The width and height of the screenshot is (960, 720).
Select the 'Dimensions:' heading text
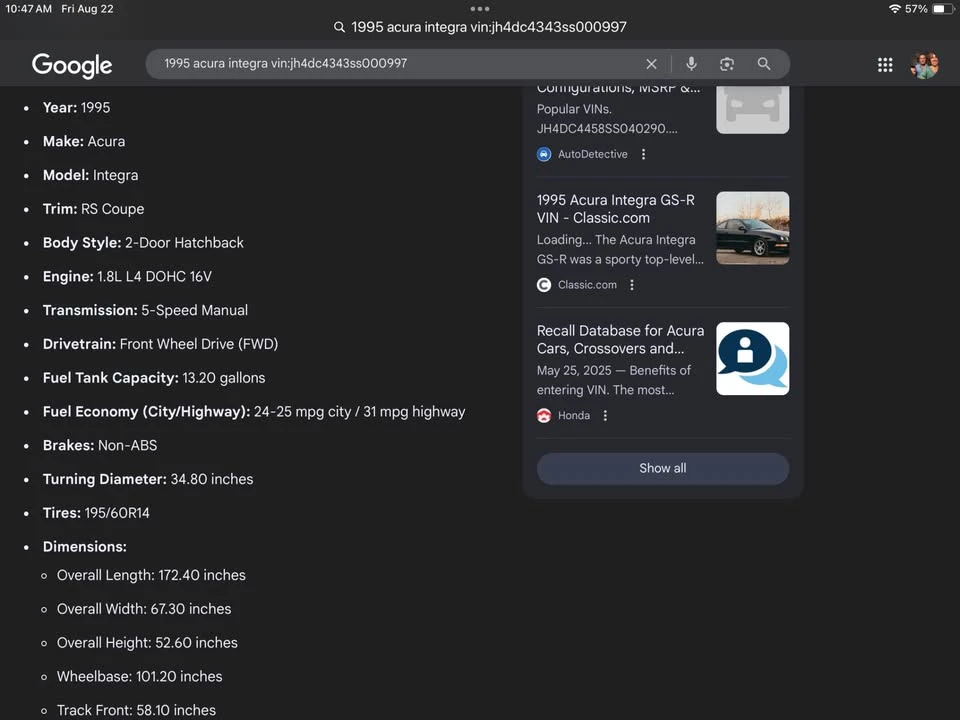pyautogui.click(x=84, y=547)
